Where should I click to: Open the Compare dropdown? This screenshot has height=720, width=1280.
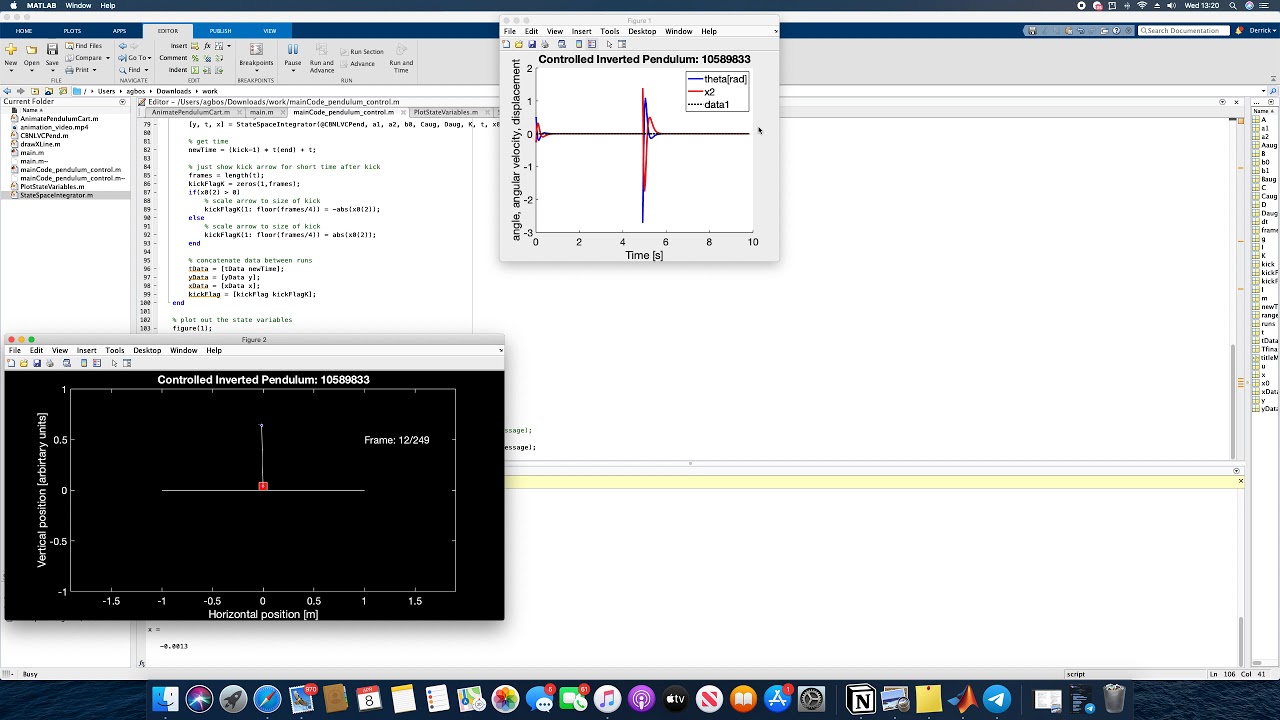tap(107, 58)
